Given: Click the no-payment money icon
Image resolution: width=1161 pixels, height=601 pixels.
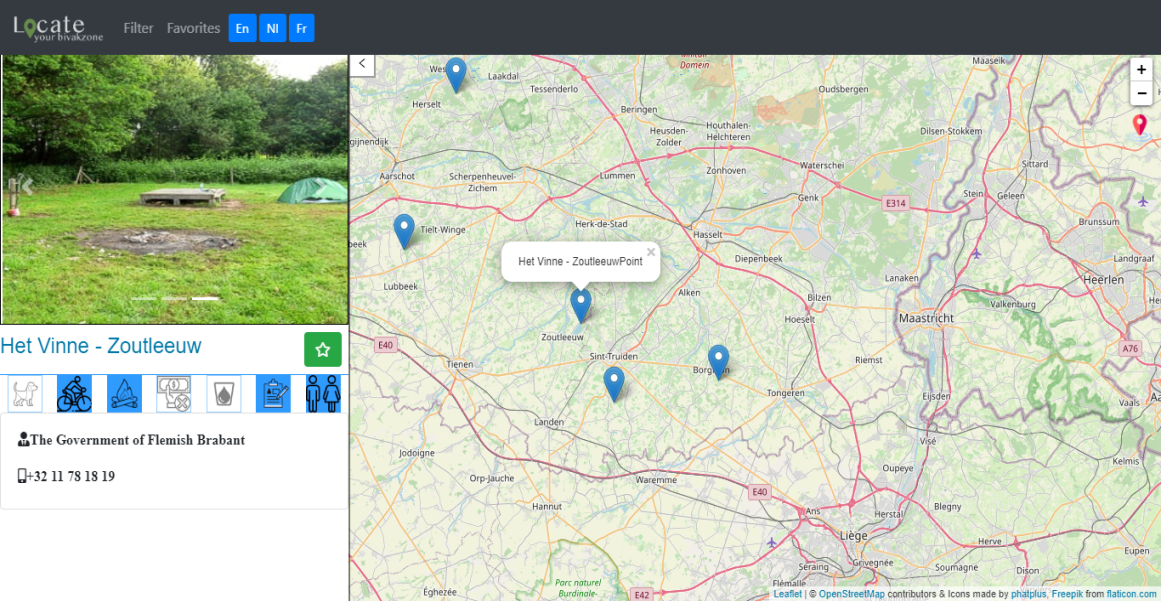Looking at the screenshot, I should coord(174,394).
